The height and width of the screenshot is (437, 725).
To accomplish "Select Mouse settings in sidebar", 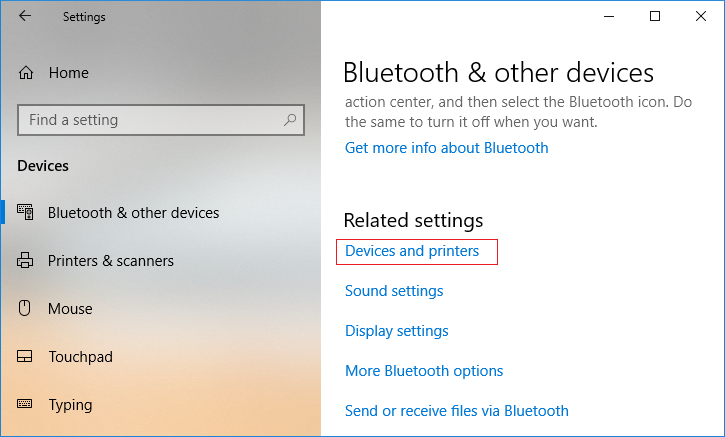I will [x=70, y=309].
